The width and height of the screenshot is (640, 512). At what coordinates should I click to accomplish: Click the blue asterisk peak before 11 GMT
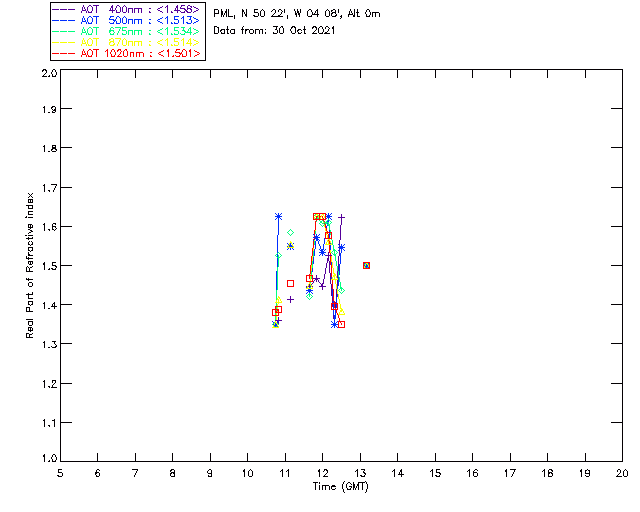tap(278, 216)
